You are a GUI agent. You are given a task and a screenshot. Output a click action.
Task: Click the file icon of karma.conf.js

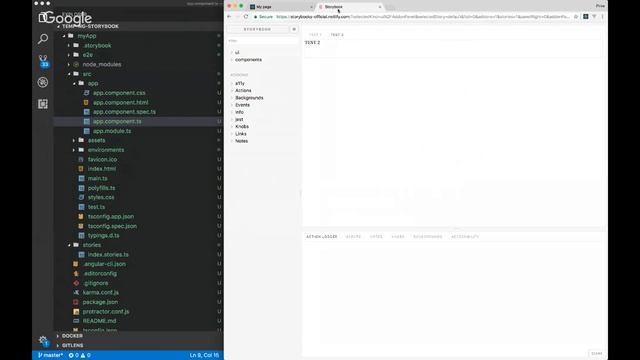click(76, 293)
